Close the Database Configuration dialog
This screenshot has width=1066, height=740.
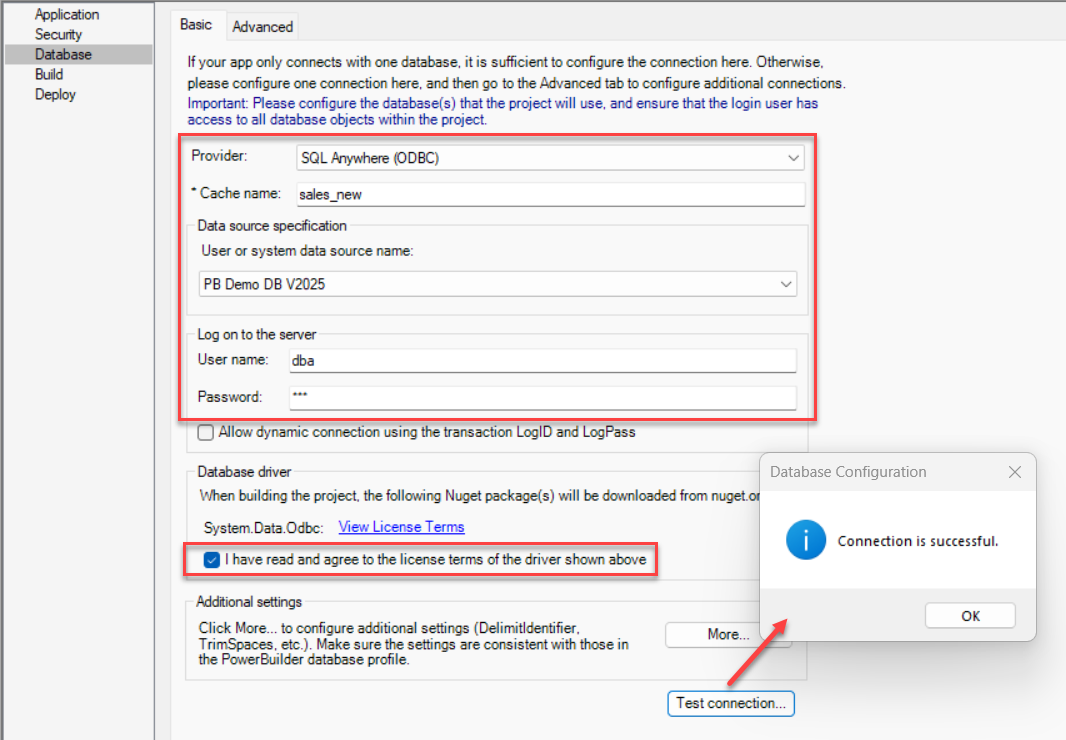[x=1014, y=472]
